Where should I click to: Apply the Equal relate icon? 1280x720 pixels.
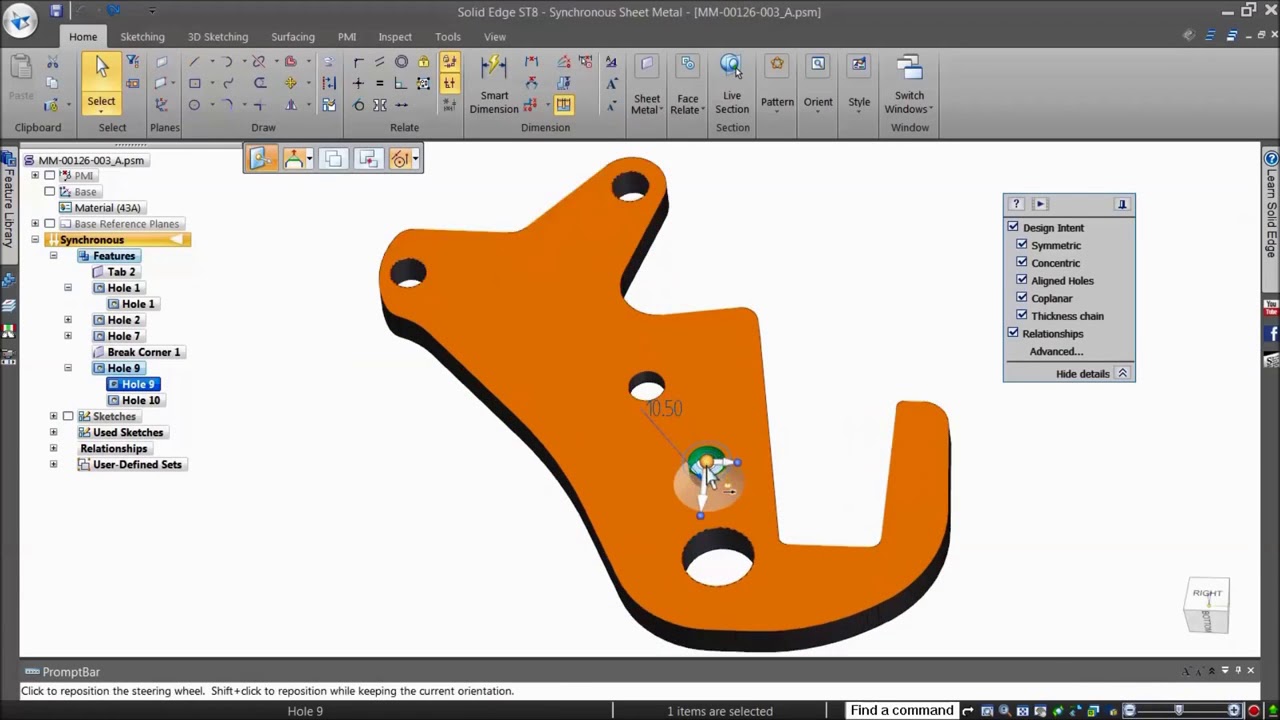379,84
